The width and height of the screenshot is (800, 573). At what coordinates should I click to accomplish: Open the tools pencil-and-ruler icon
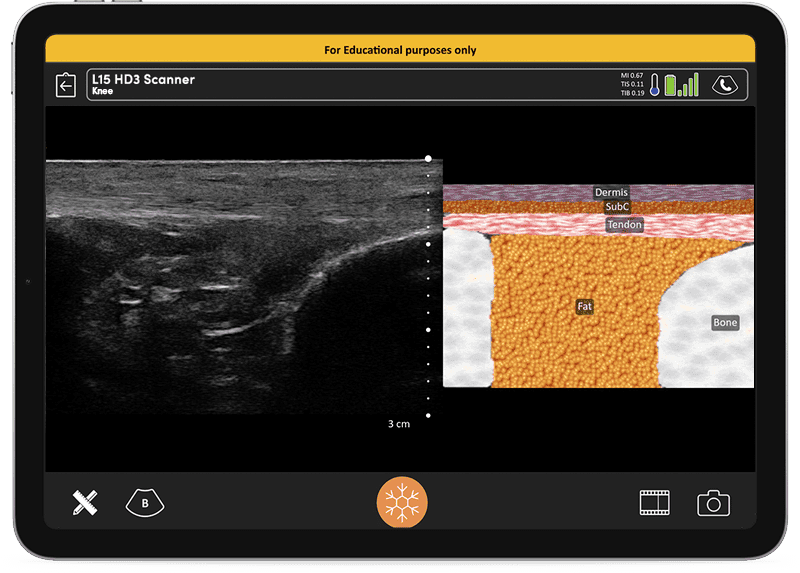pos(85,503)
